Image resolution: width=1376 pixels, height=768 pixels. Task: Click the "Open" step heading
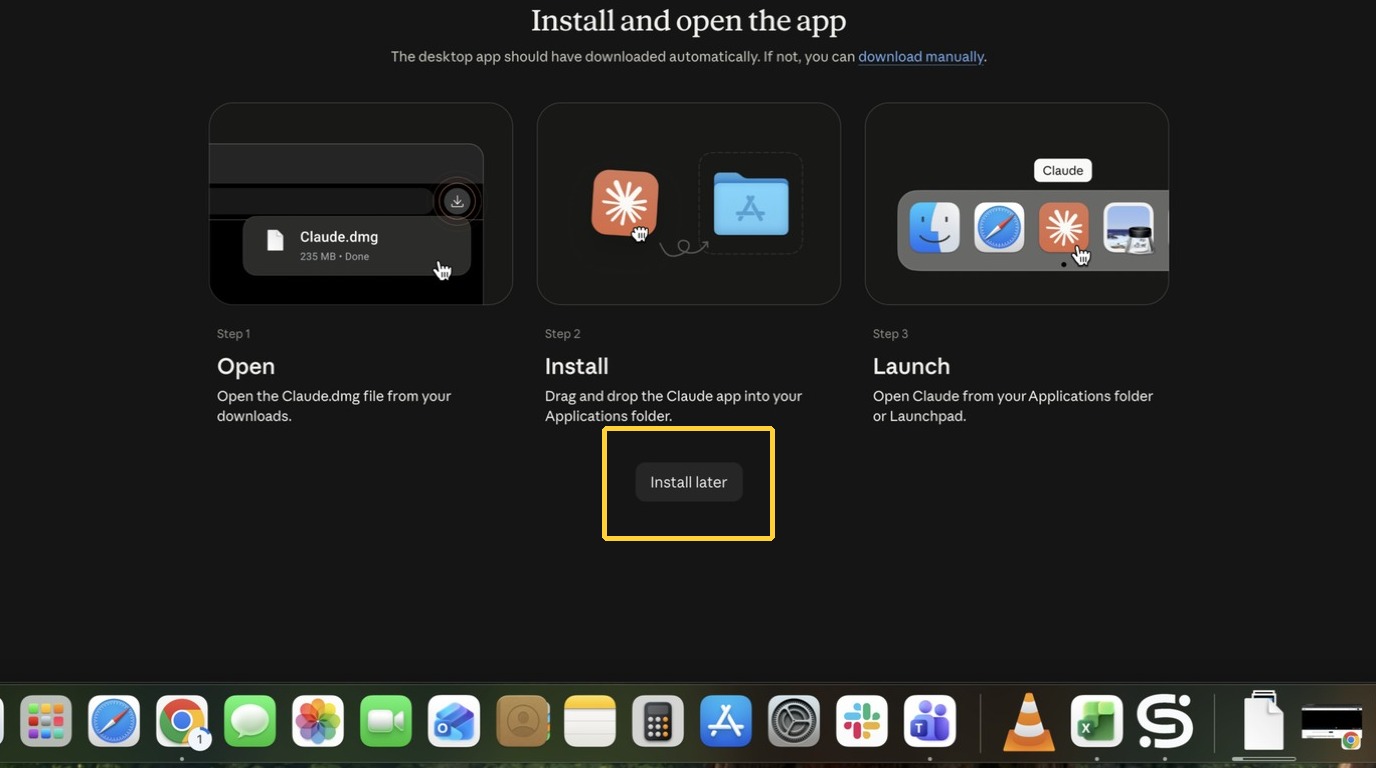[246, 366]
